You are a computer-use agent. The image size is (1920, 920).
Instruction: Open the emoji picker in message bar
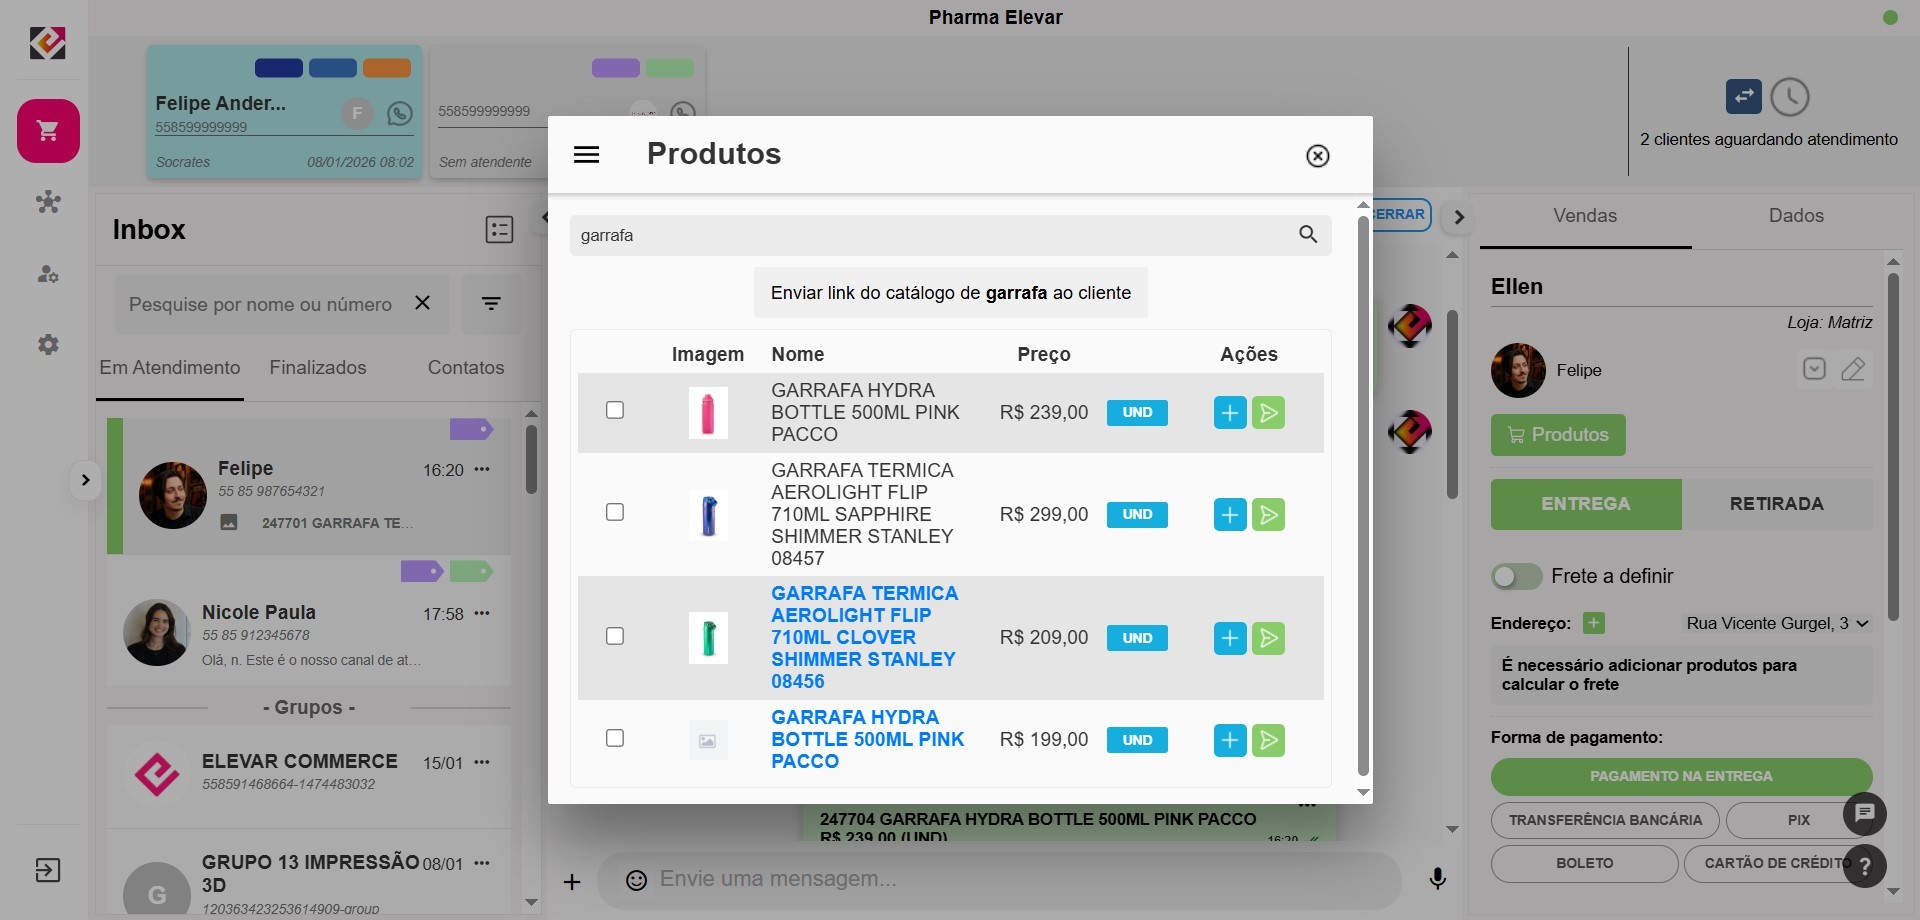pyautogui.click(x=636, y=880)
